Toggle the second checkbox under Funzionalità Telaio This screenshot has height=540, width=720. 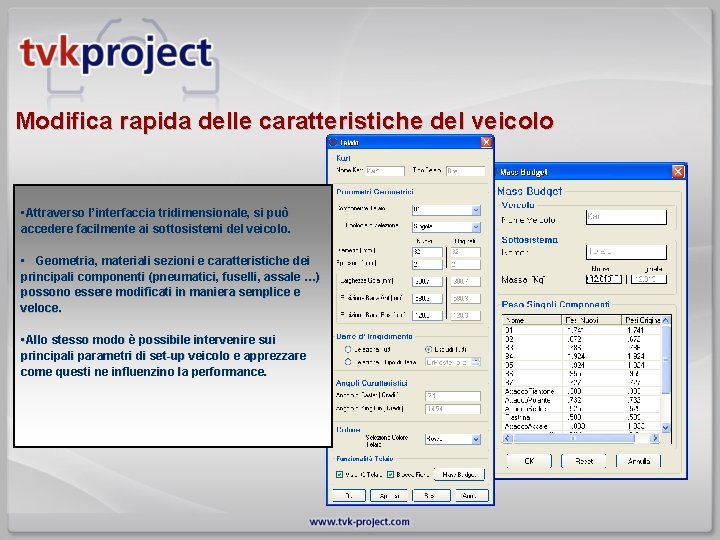tap(390, 474)
